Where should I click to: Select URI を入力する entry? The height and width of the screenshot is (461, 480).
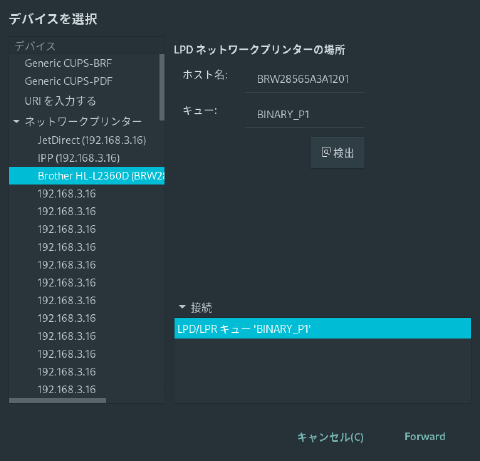pos(87,101)
